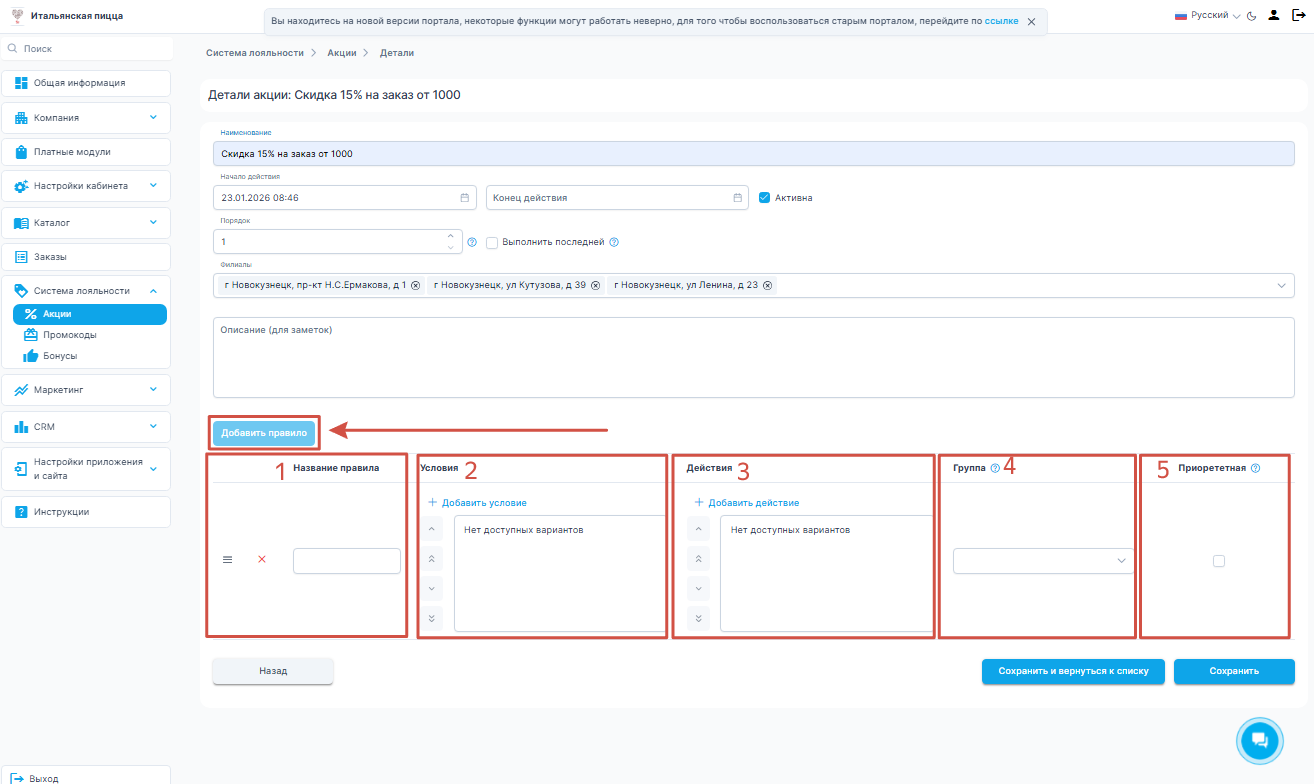The width and height of the screenshot is (1314, 784).
Task: Open the Группа dropdown list
Action: [1043, 561]
